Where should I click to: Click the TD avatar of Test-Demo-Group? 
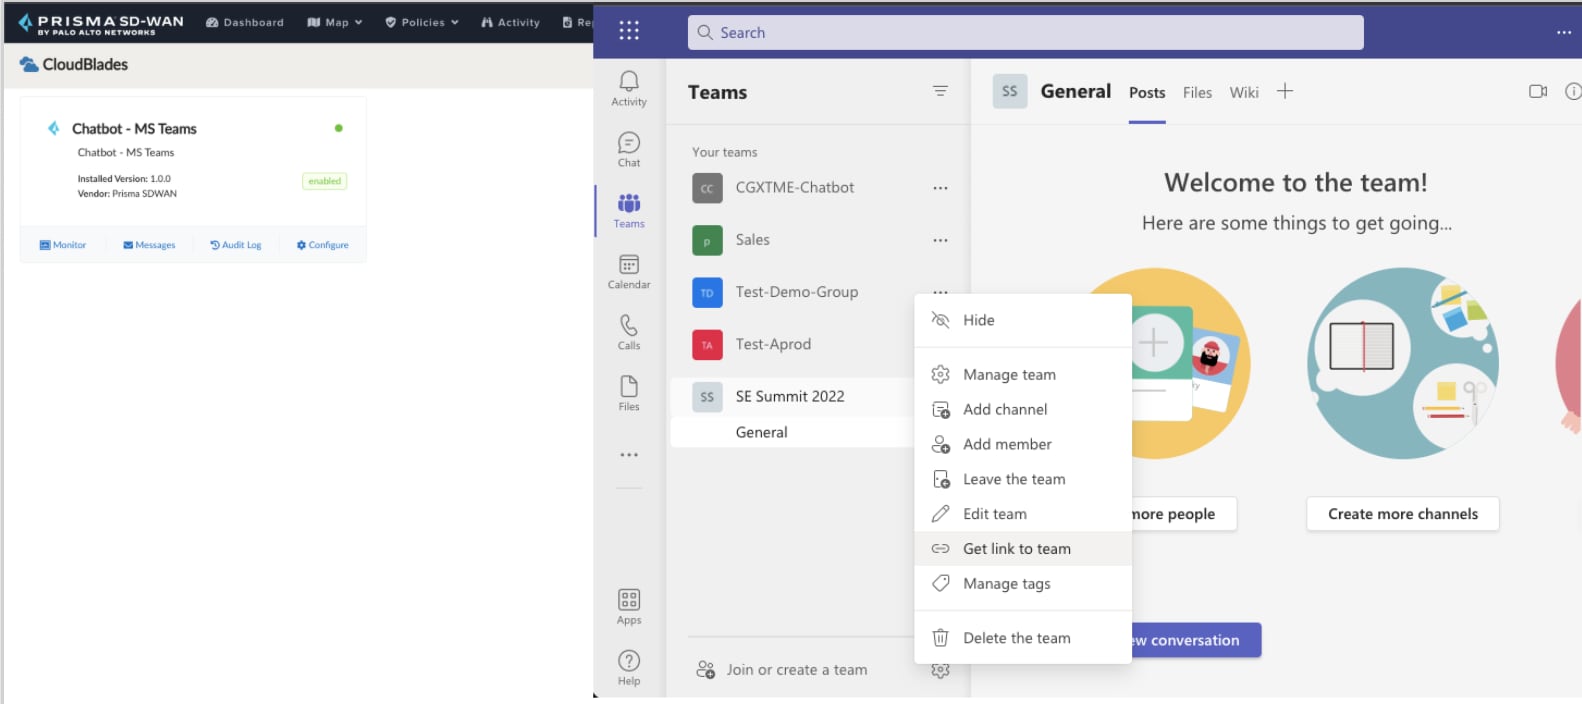pyautogui.click(x=707, y=293)
